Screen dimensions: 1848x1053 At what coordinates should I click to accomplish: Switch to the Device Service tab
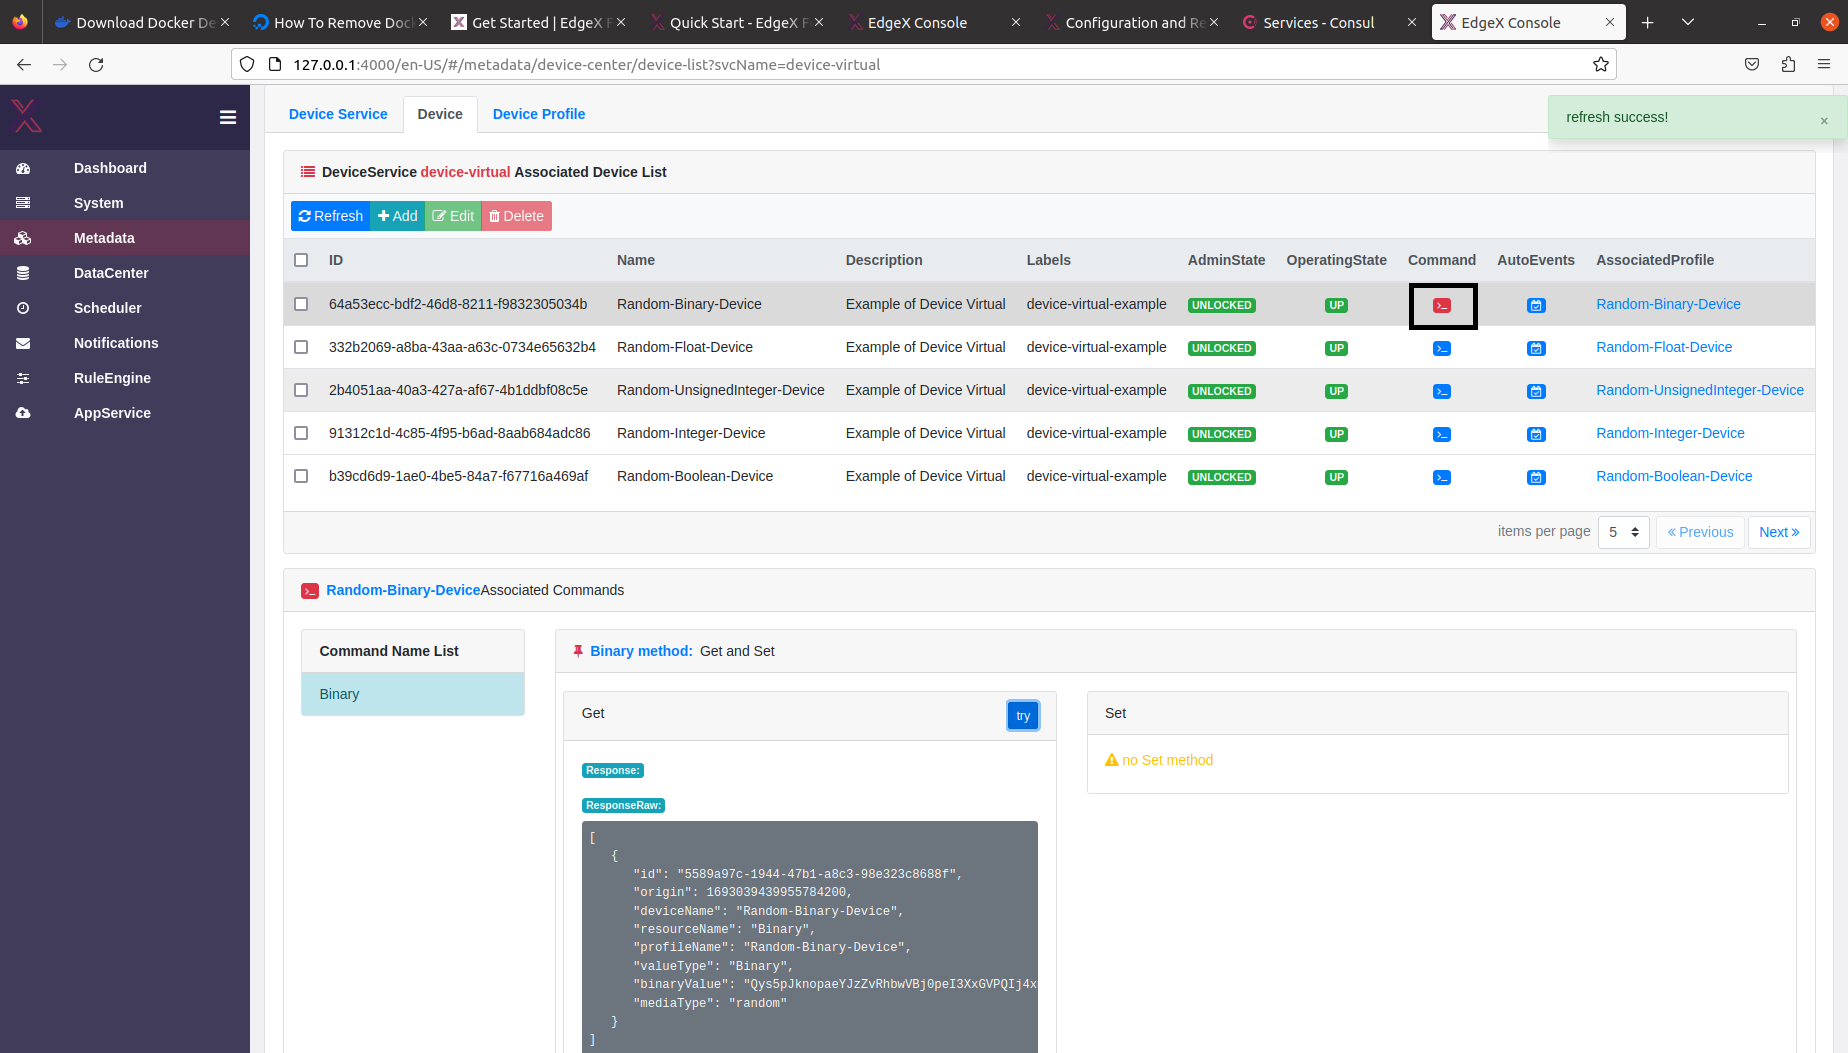(x=338, y=114)
